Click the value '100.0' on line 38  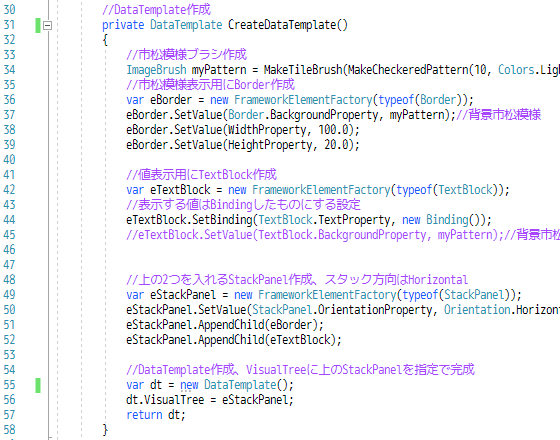[333, 130]
